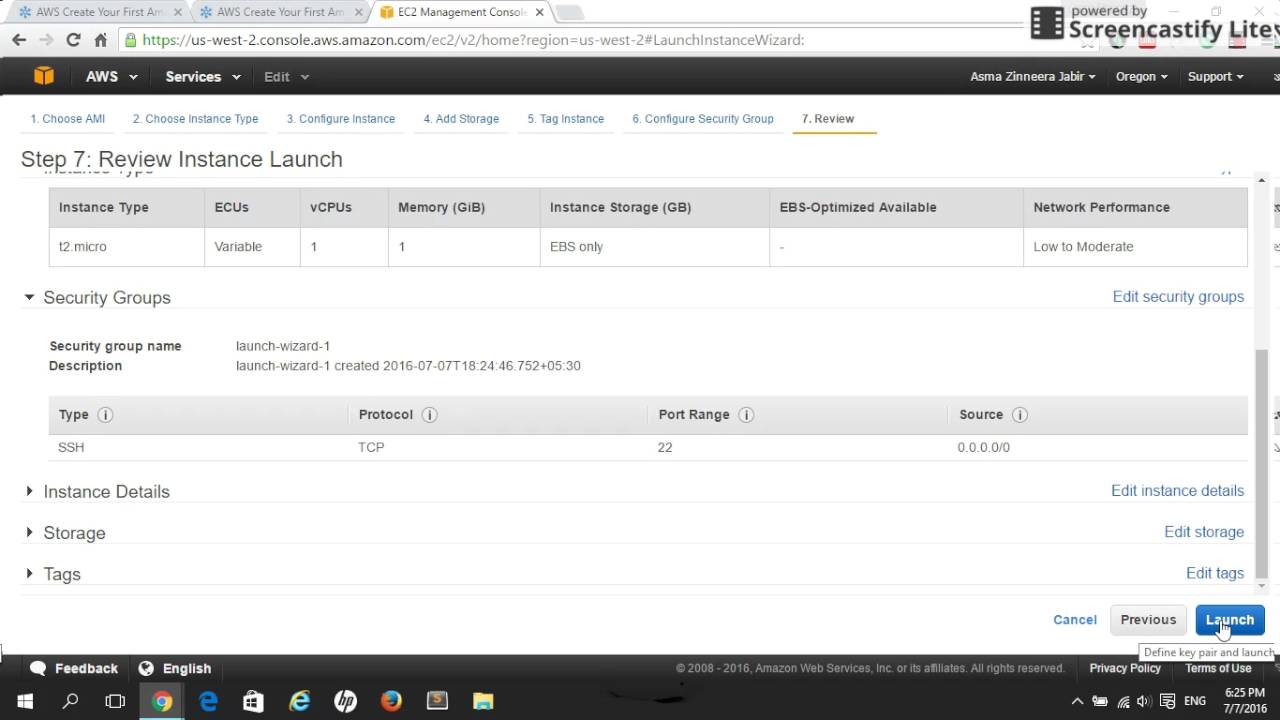Switch to second AWS Create Your First tab
Image resolution: width=1280 pixels, height=720 pixels.
(x=280, y=12)
